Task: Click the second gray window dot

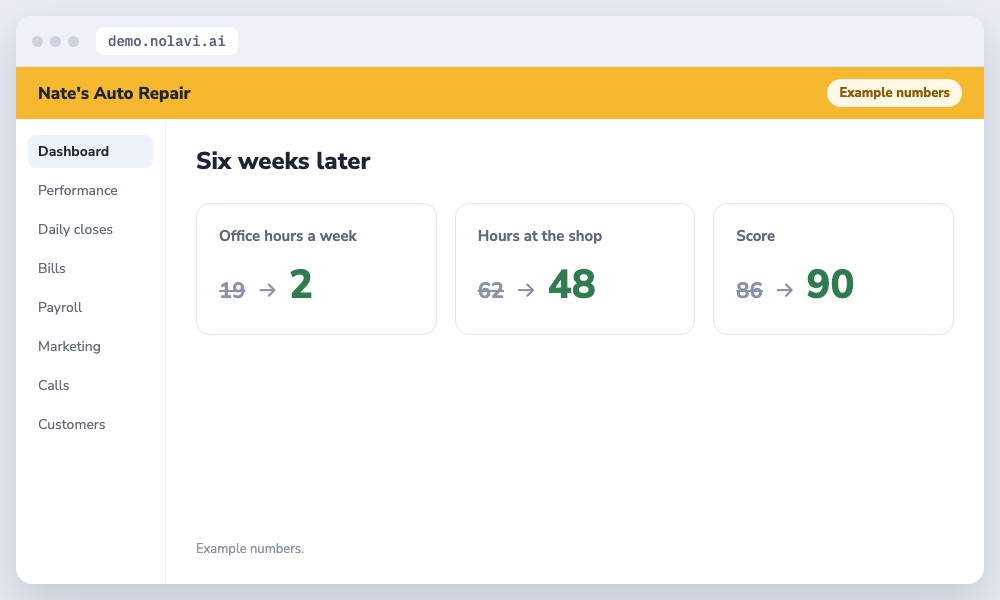Action: (x=55, y=41)
